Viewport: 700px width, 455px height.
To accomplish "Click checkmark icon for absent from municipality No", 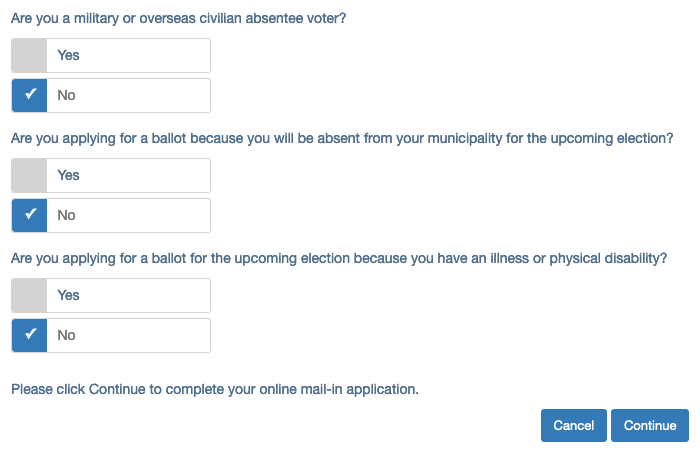I will pos(30,214).
